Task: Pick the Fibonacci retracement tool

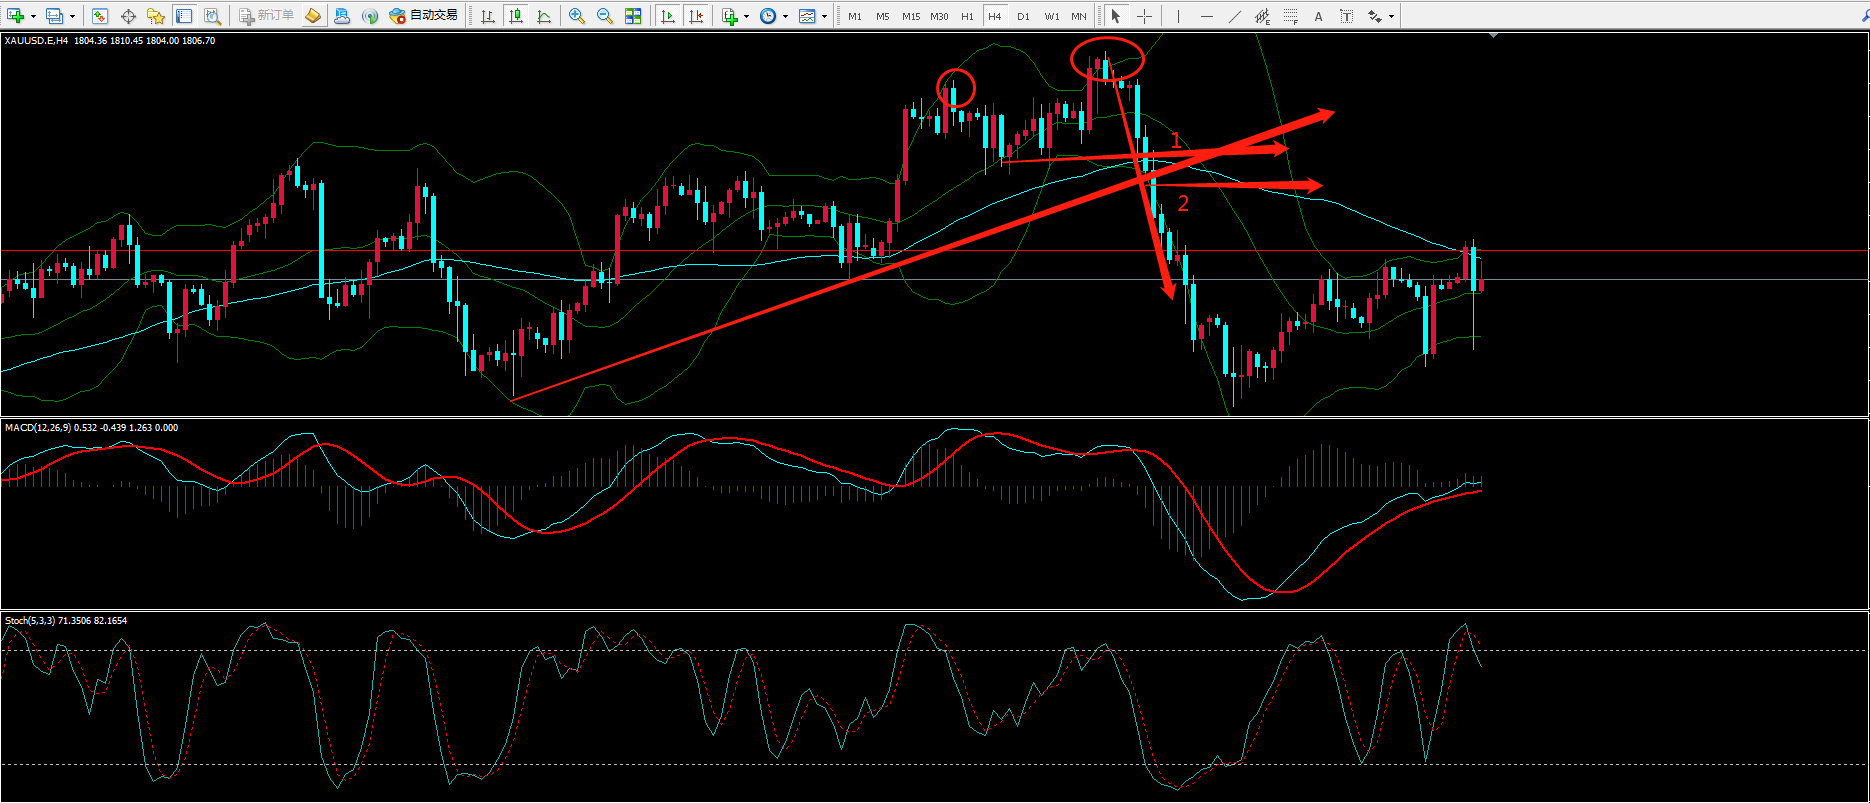Action: [1291, 16]
